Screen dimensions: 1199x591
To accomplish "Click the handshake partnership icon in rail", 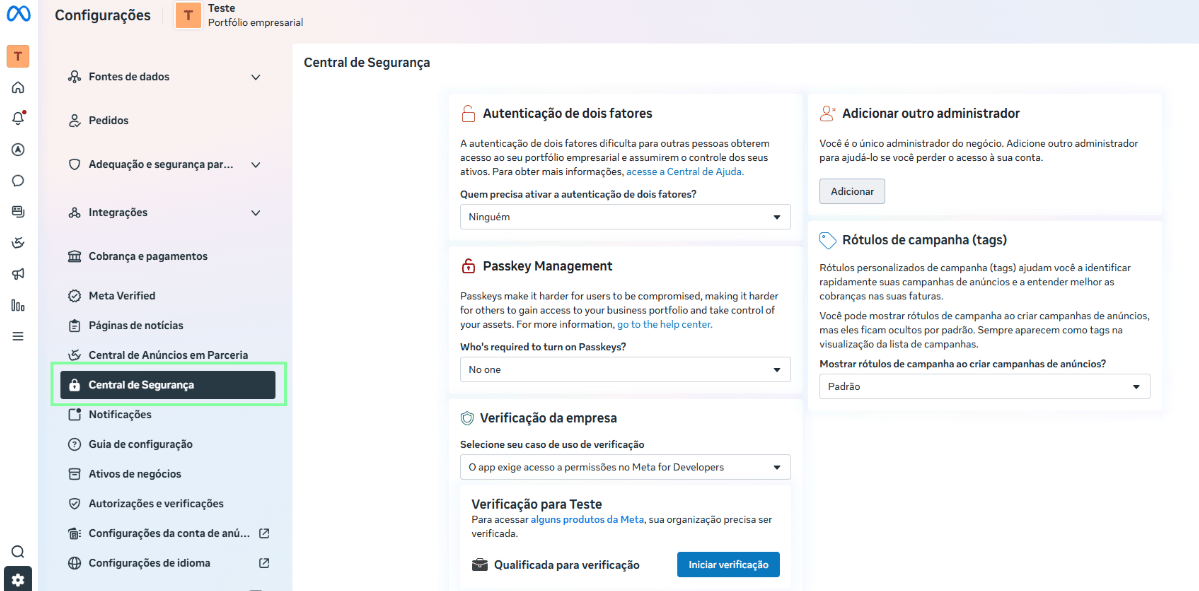I will (18, 243).
